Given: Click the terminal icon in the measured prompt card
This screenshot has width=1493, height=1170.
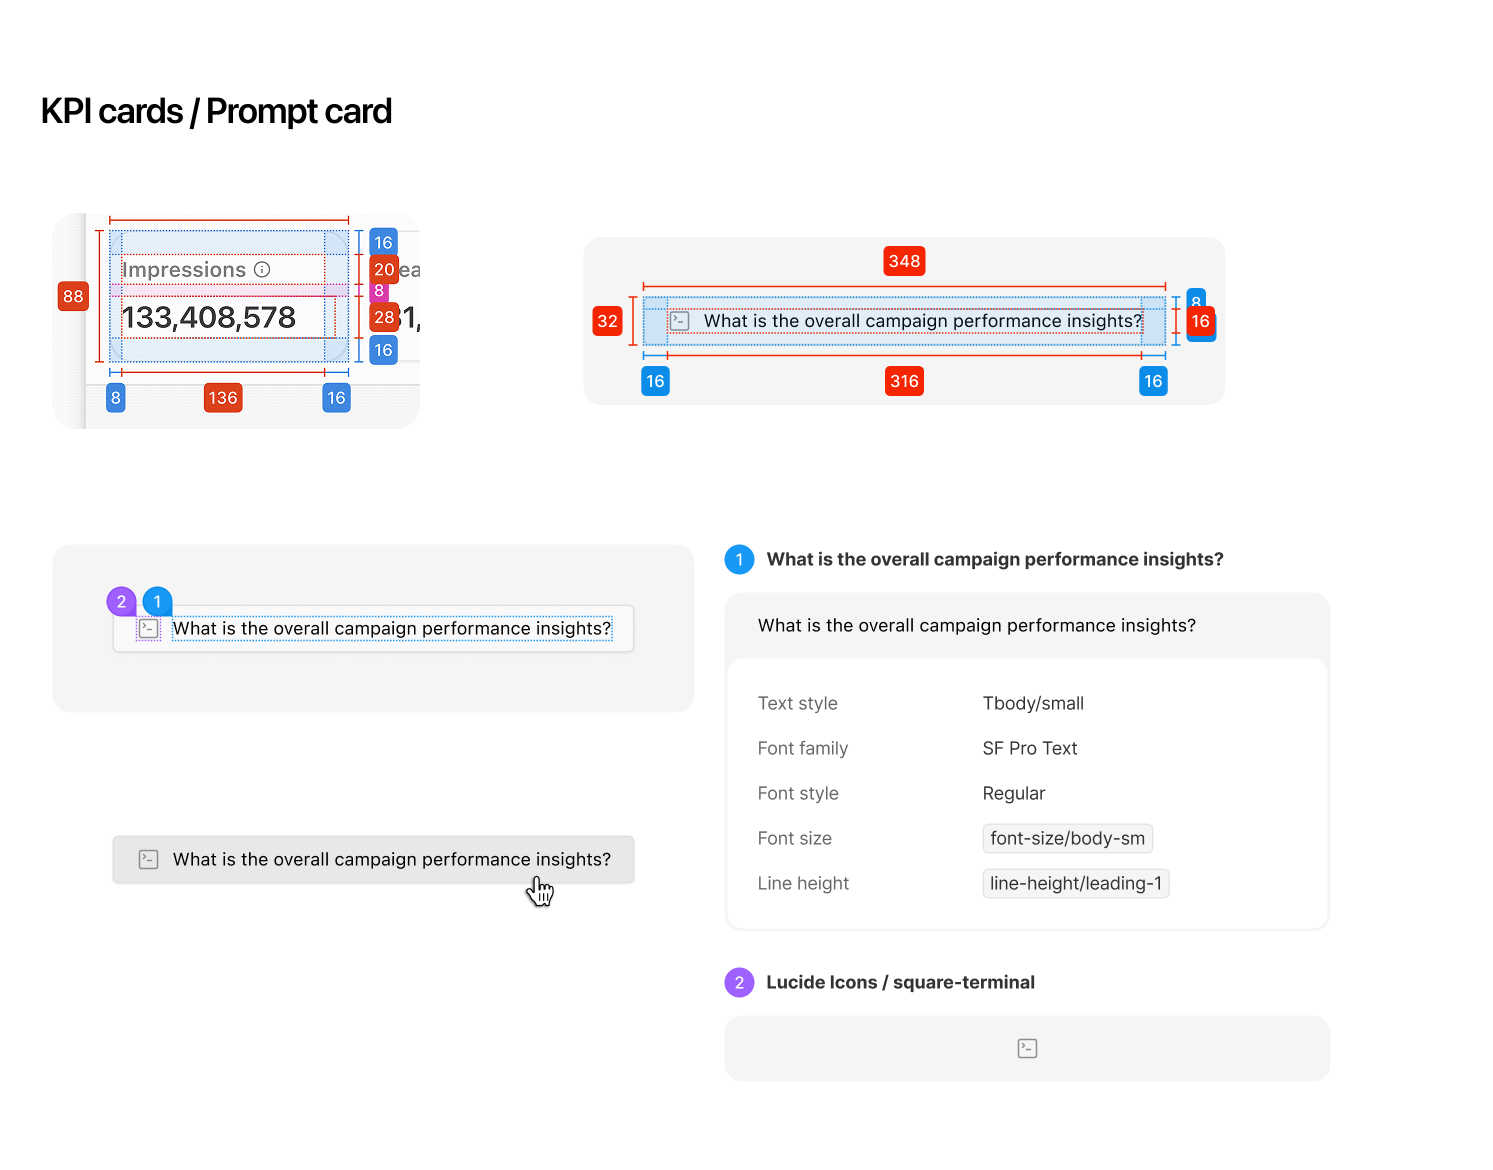Looking at the screenshot, I should tap(680, 321).
